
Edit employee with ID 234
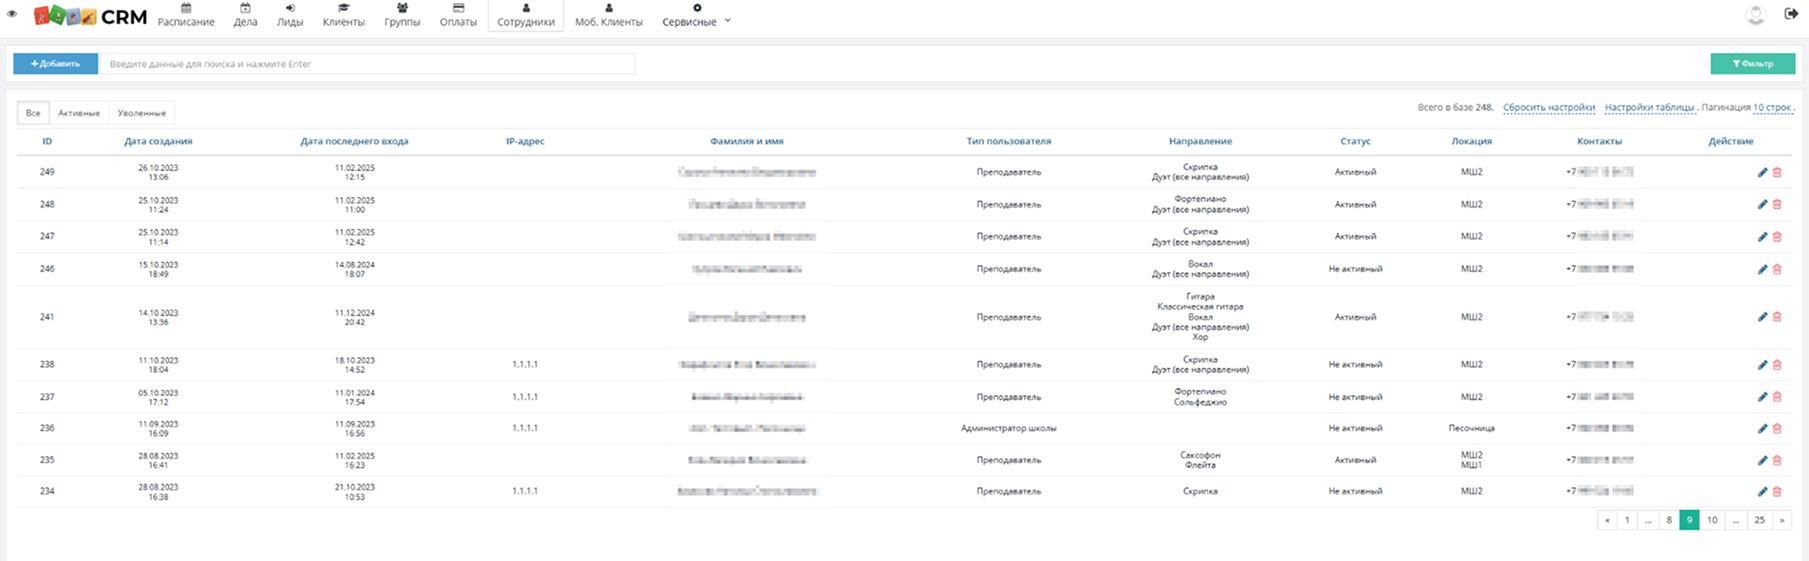1762,492
